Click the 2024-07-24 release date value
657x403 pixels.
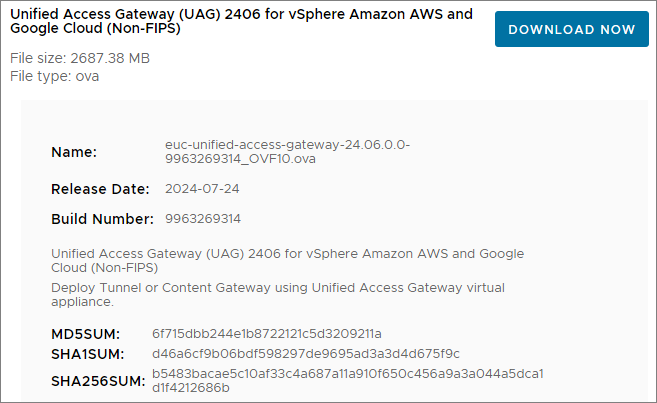(x=201, y=188)
